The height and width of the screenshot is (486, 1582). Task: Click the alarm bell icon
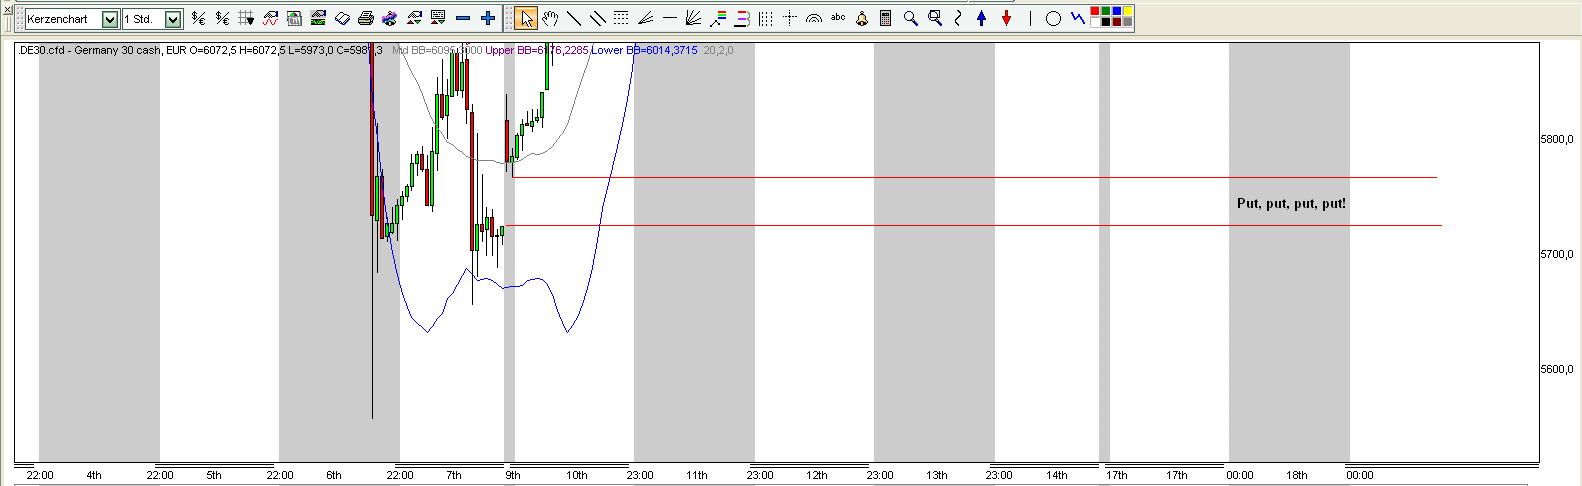862,18
